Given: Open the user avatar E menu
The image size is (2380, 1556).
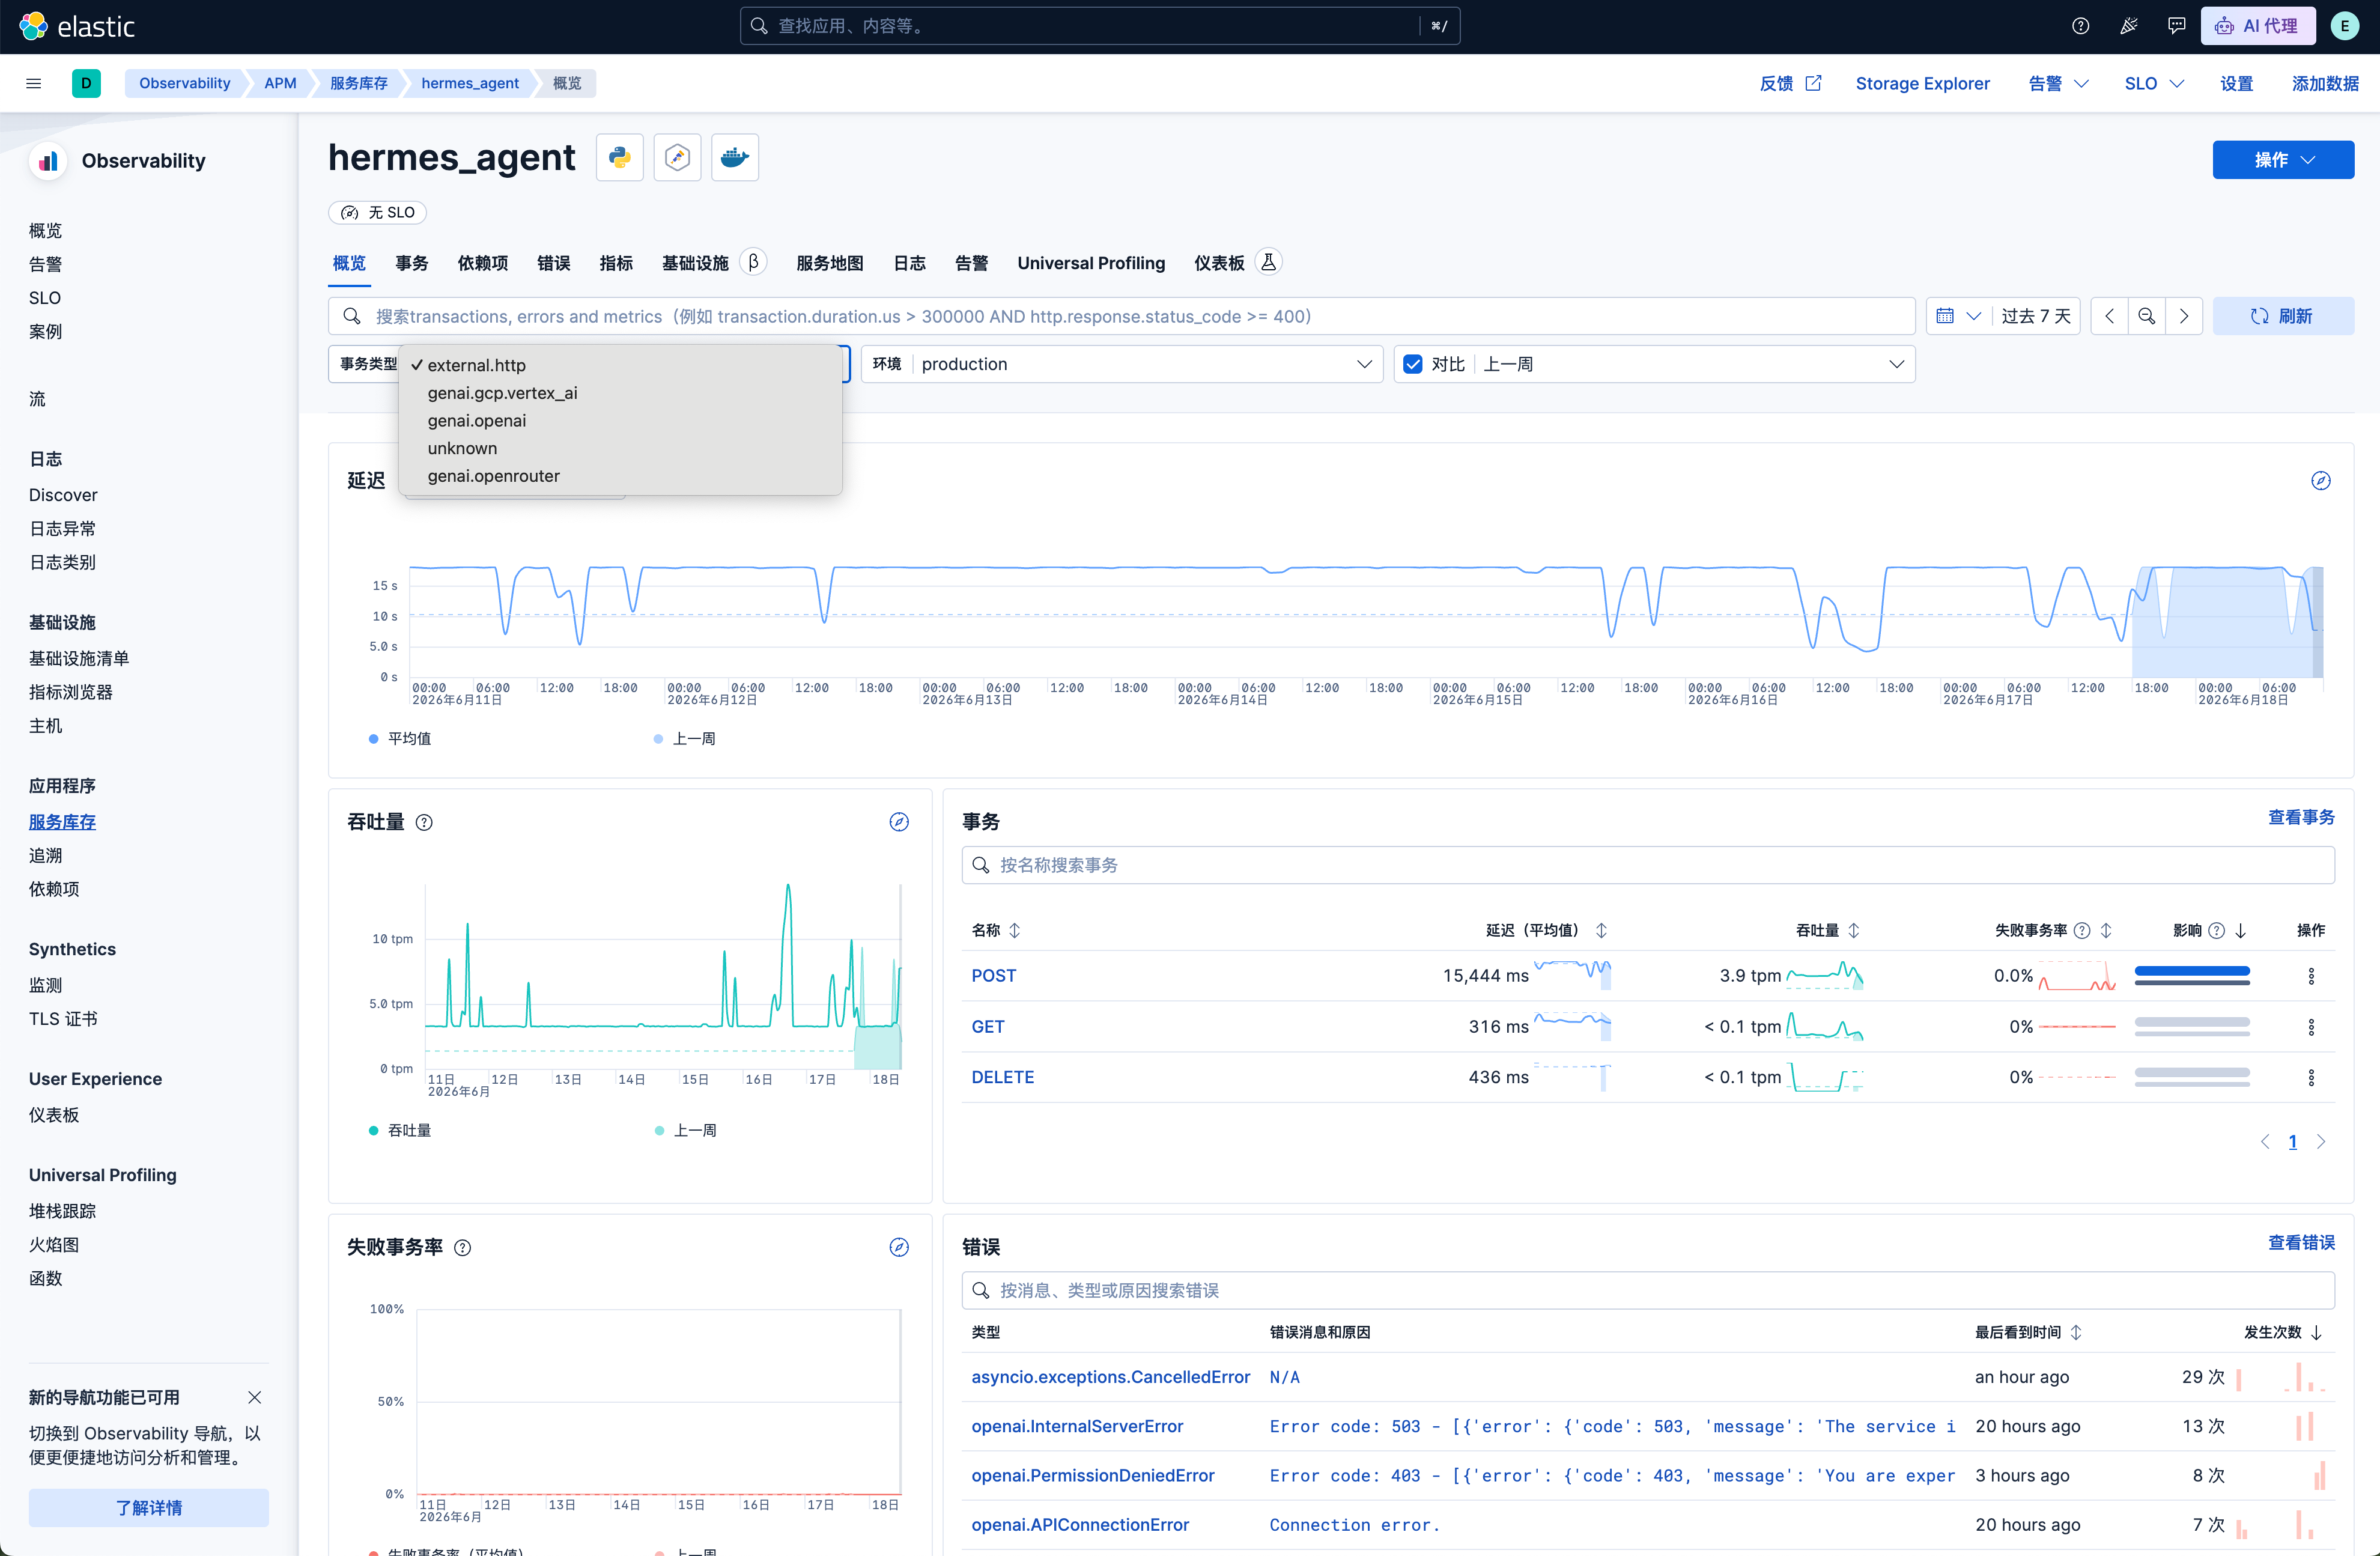Looking at the screenshot, I should tap(2344, 26).
